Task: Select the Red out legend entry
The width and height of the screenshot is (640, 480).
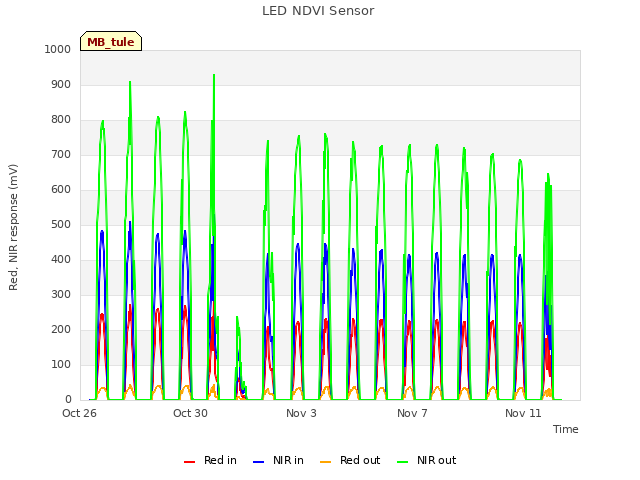Action: point(350,460)
